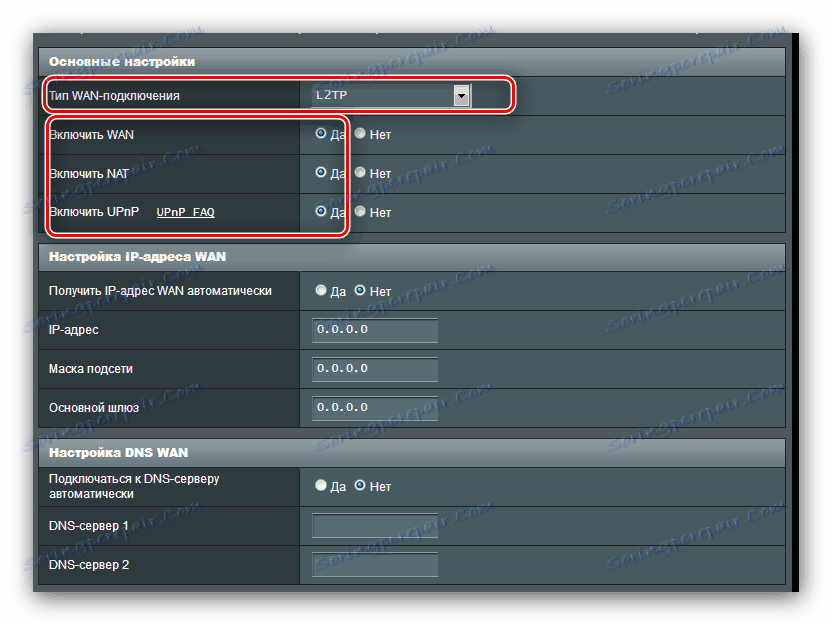Select Нет for Включить UPnP
The height and width of the screenshot is (625, 832).
(360, 211)
